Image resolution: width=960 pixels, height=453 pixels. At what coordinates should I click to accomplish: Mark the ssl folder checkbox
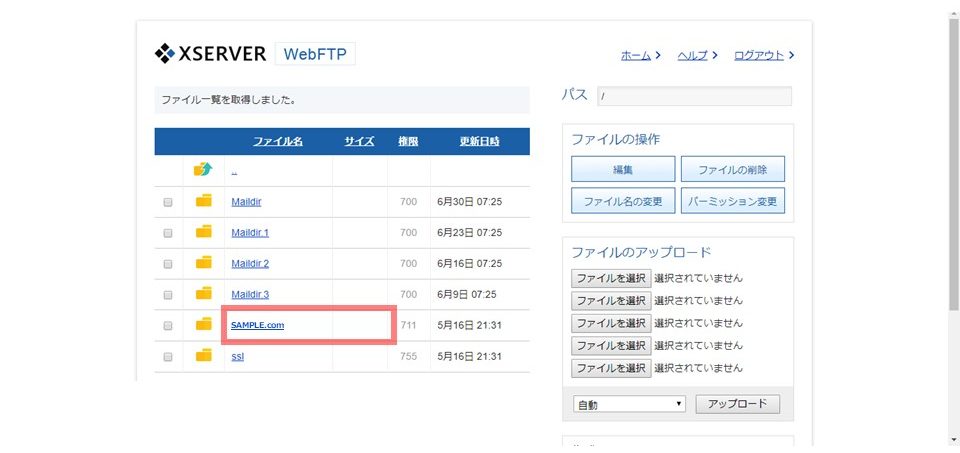point(168,357)
